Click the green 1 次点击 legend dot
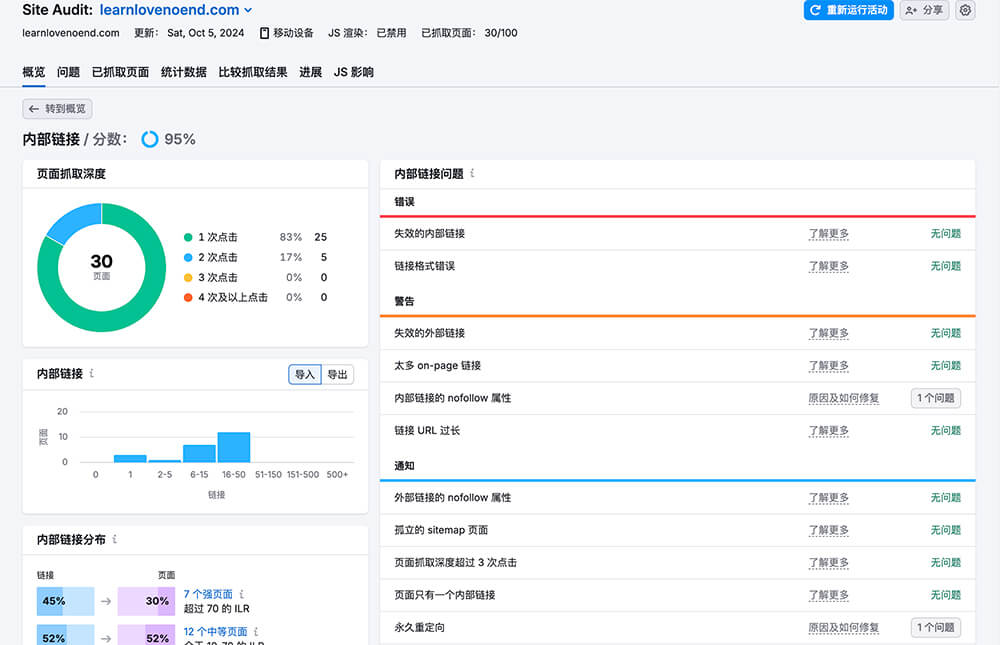The width and height of the screenshot is (1000, 645). (x=188, y=237)
